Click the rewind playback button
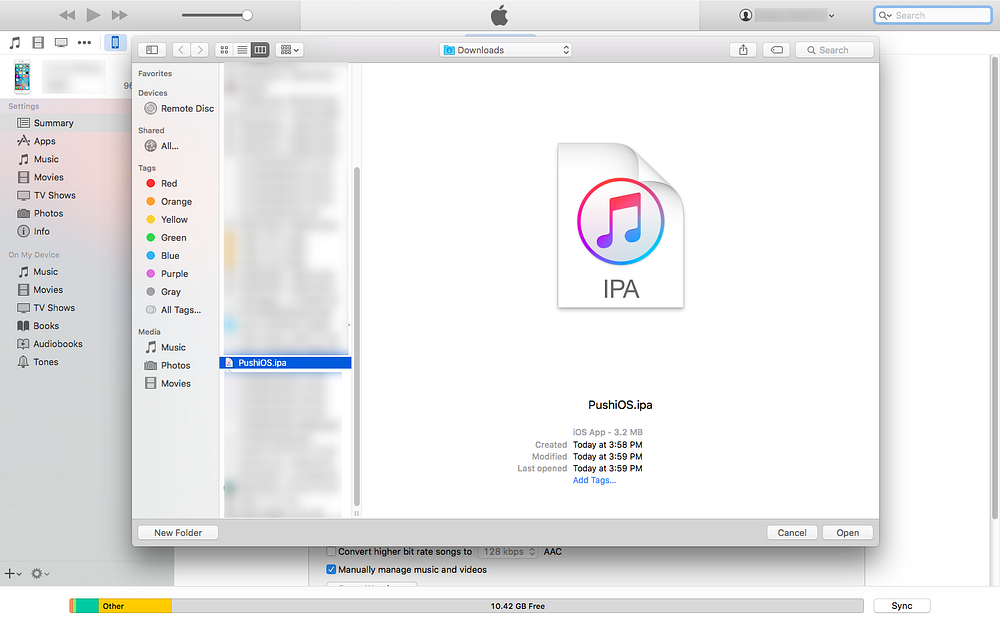This screenshot has height=624, width=1000. [x=67, y=15]
